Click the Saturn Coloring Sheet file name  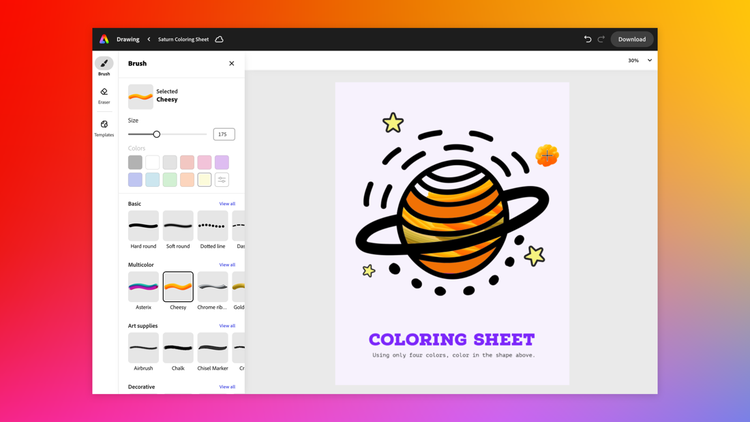coord(183,39)
